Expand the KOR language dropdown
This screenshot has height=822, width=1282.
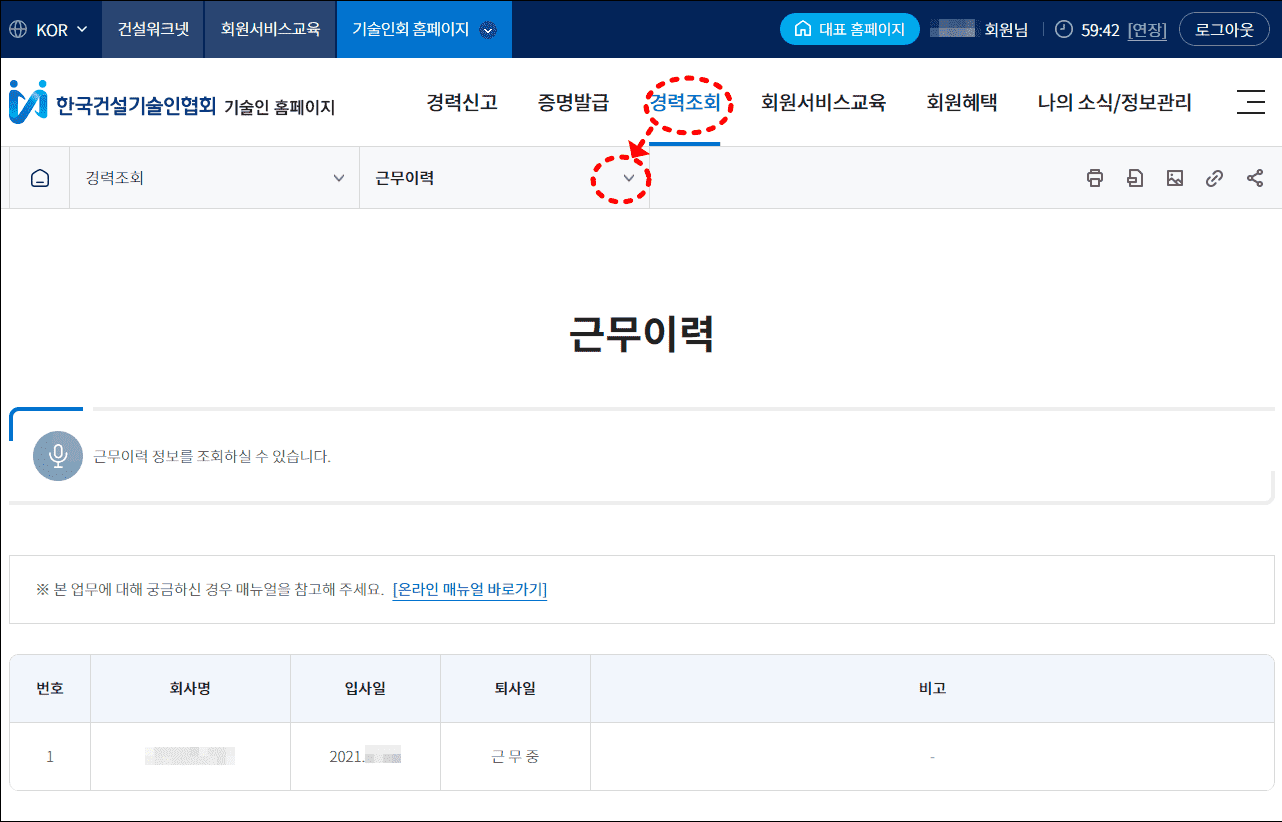[x=50, y=29]
